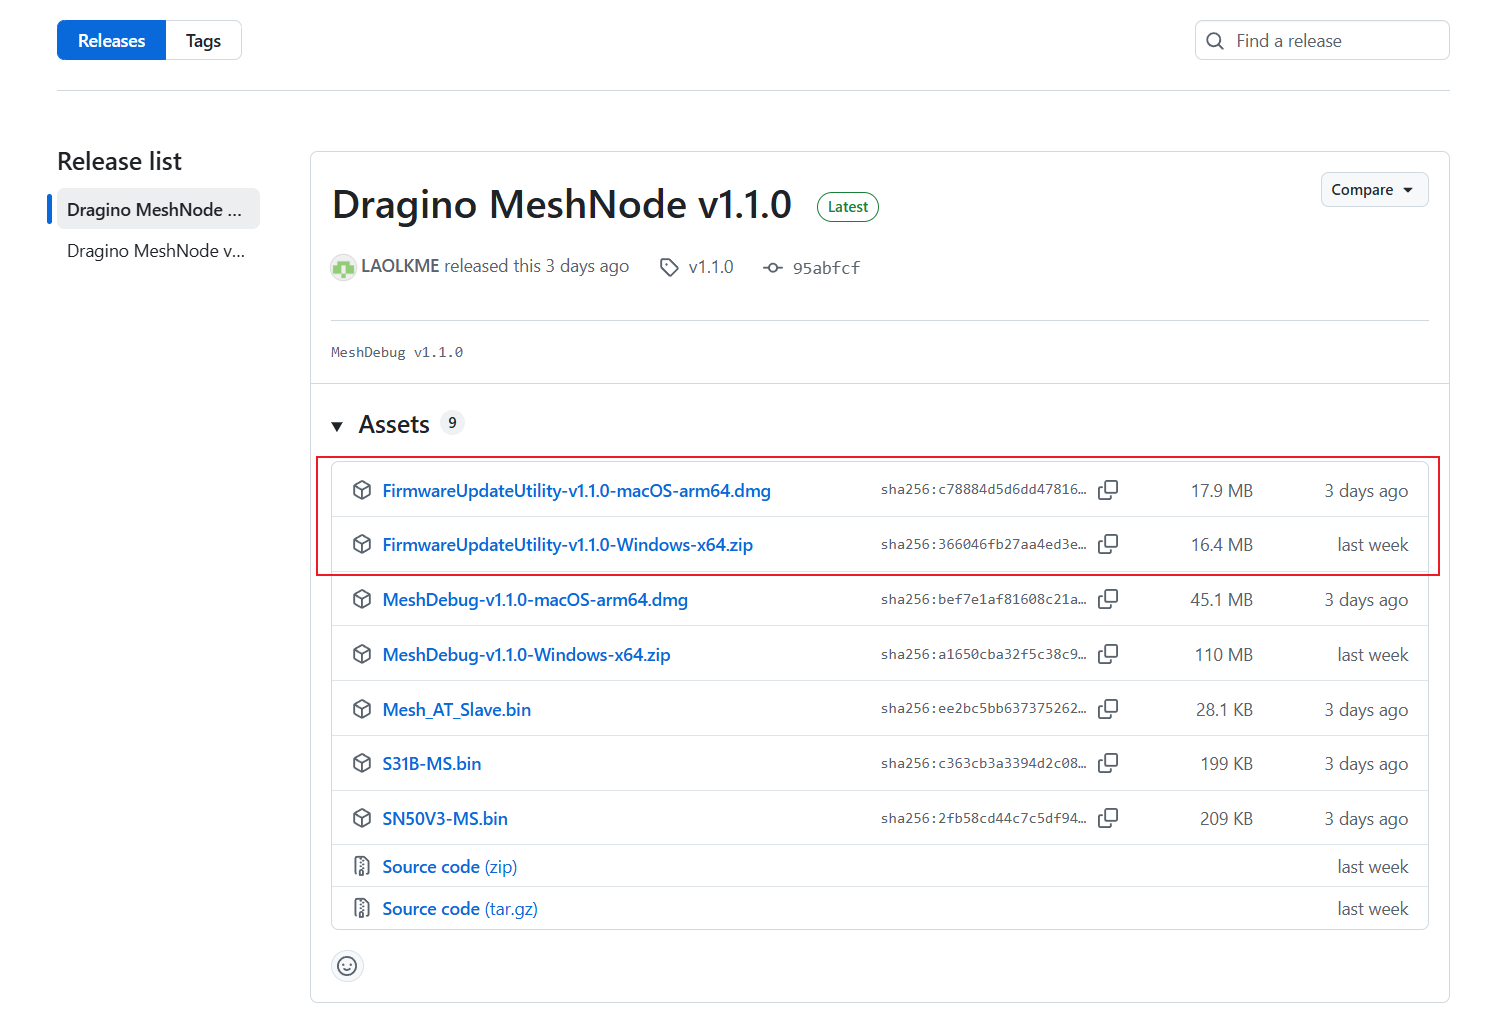Copy sha256 for SN50V3-MS.bin

click(x=1108, y=818)
